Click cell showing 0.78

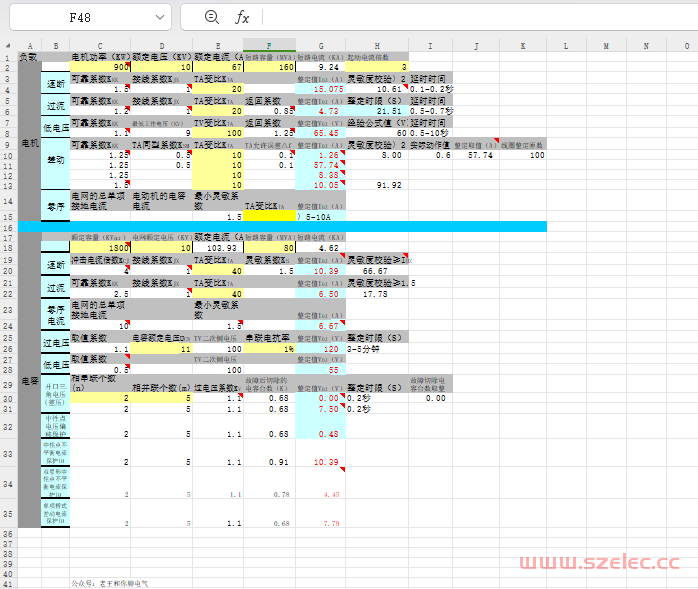tap(269, 483)
